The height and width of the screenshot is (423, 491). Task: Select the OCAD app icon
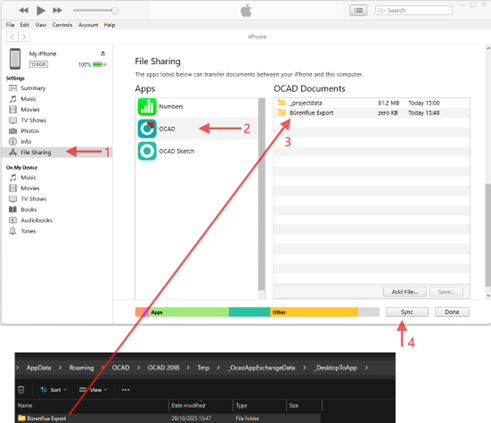tap(147, 129)
